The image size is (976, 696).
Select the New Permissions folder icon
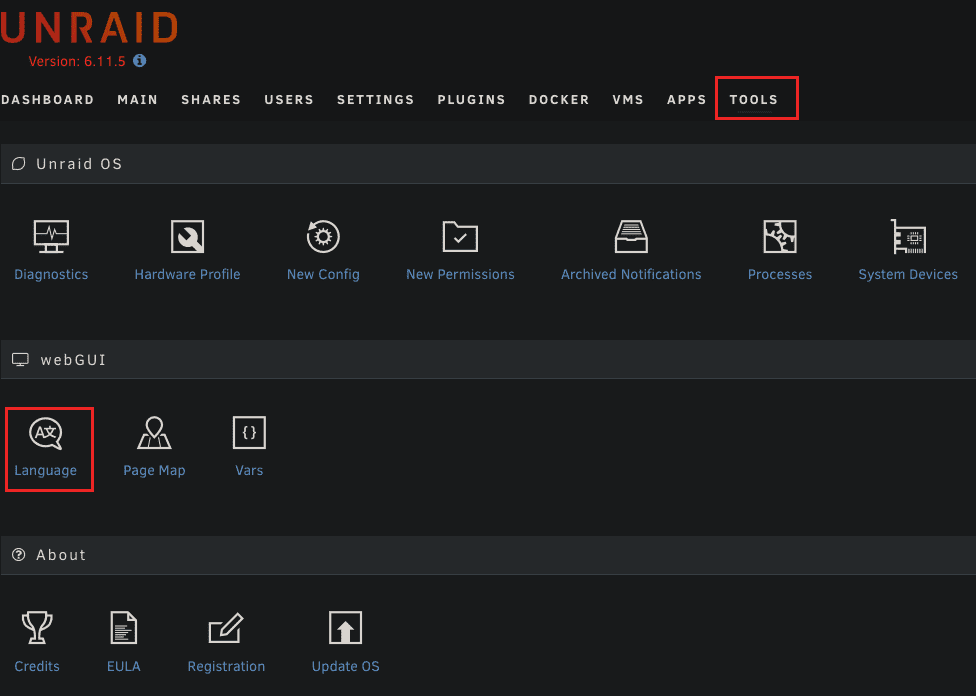tap(460, 237)
